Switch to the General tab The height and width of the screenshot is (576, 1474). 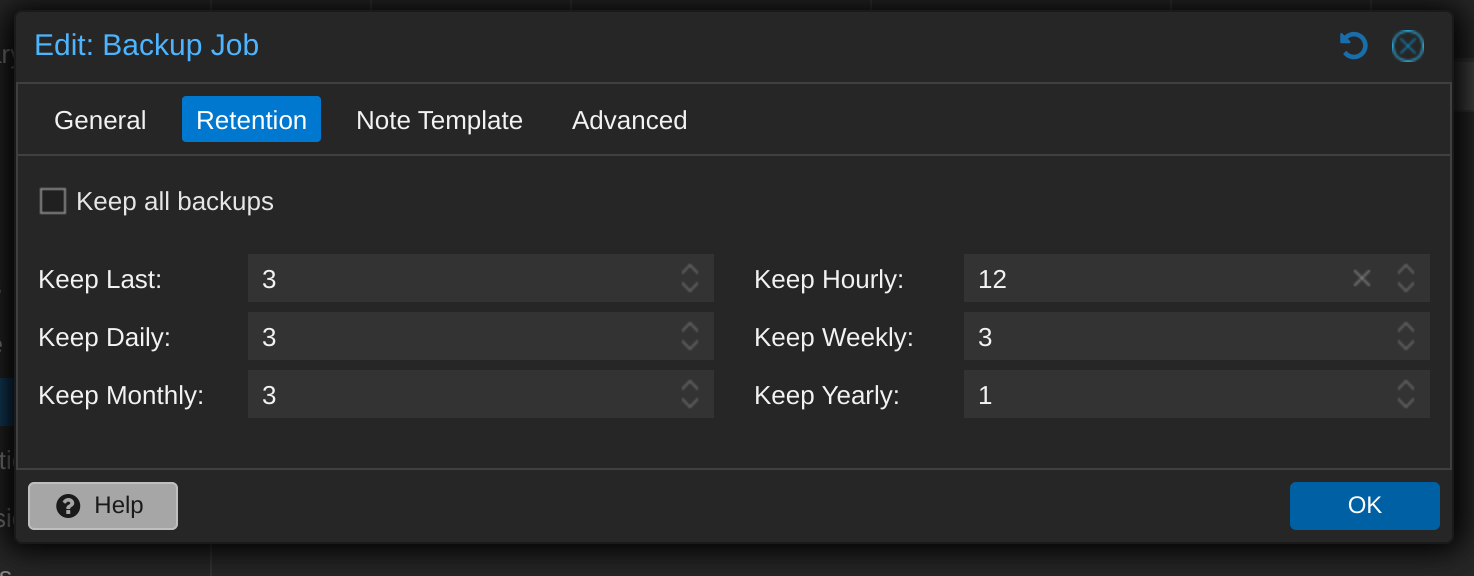[x=100, y=120]
